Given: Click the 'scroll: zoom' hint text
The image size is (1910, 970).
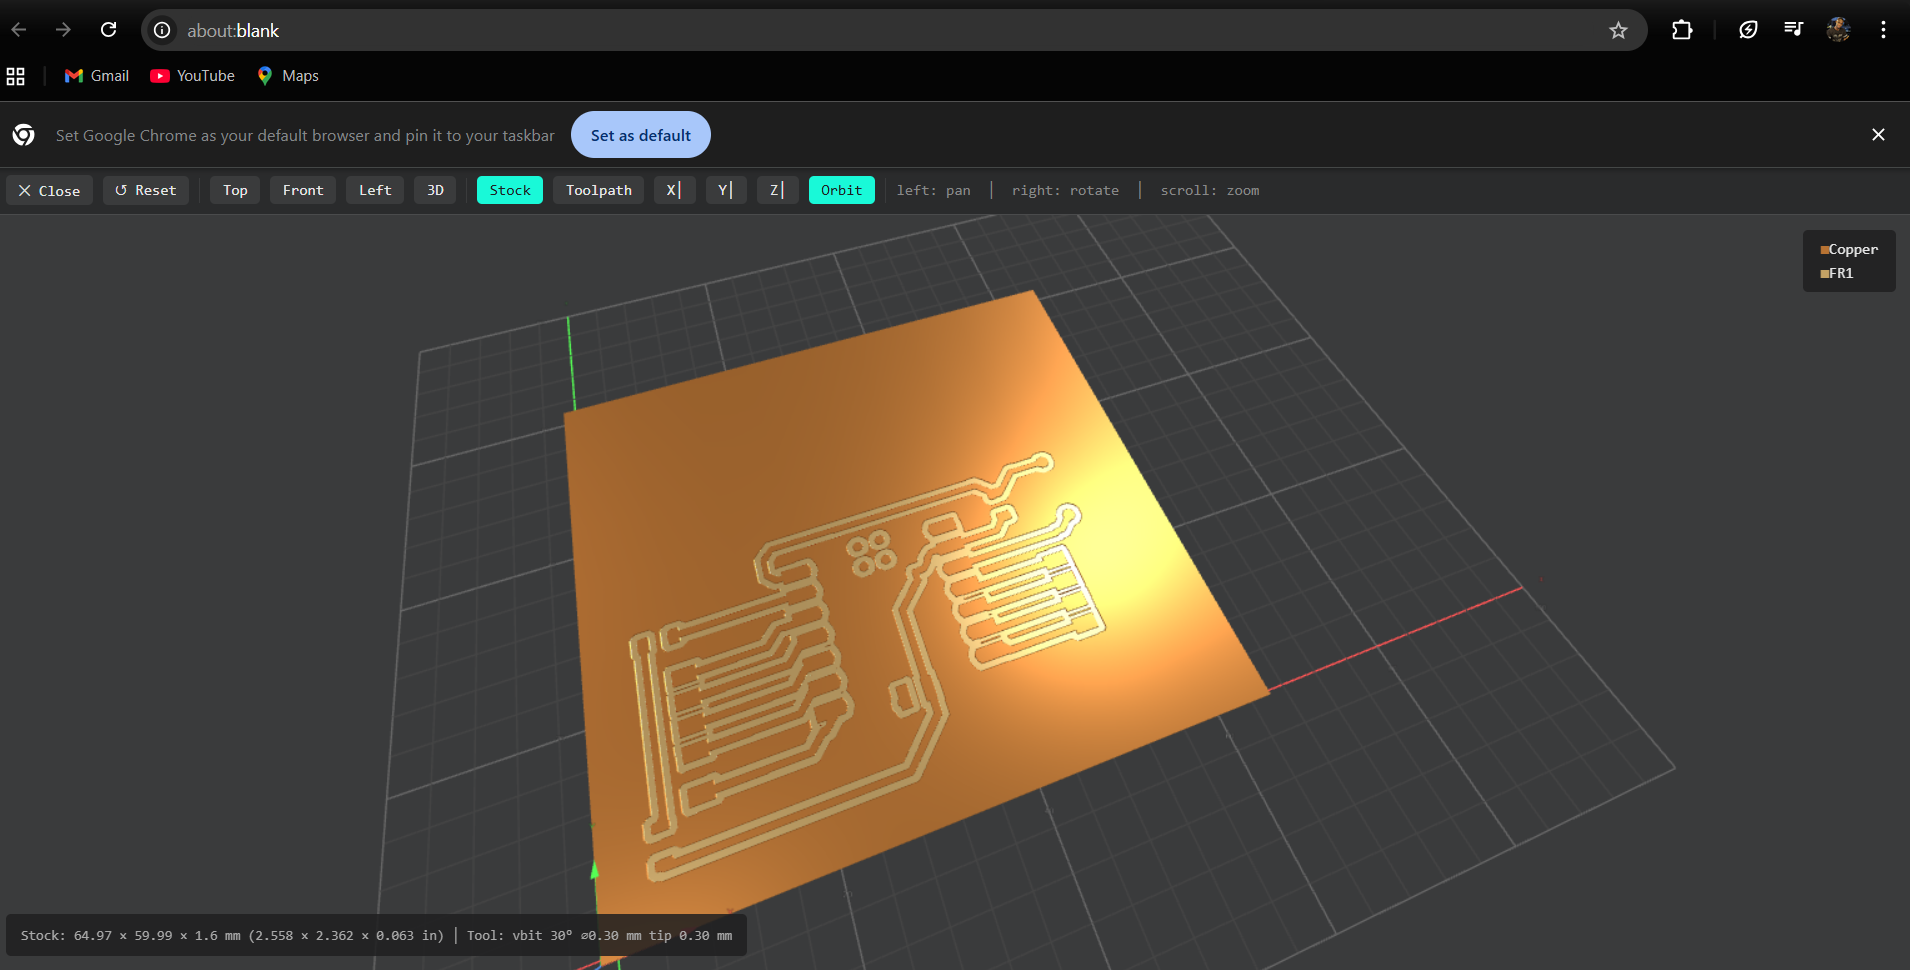Looking at the screenshot, I should (x=1210, y=190).
